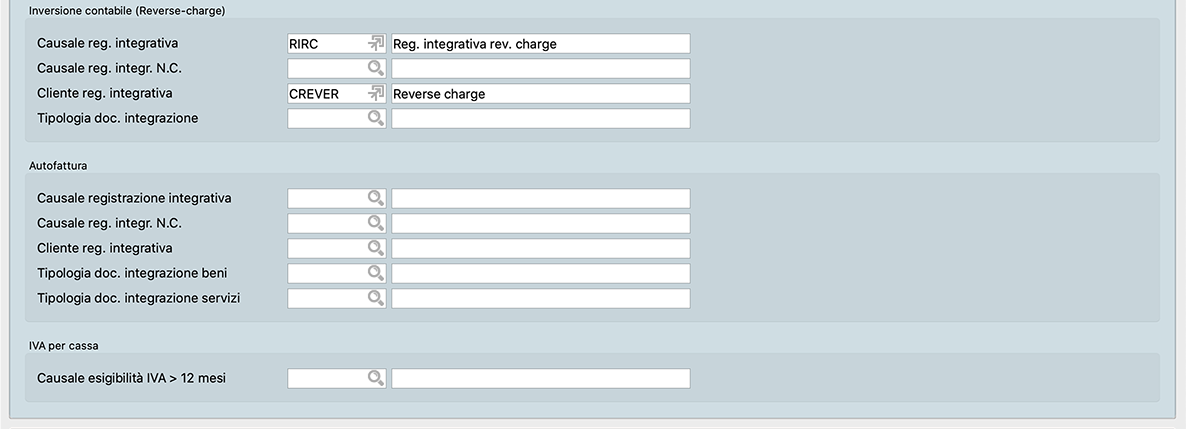Image resolution: width=1186 pixels, height=429 pixels.
Task: Search Causale registrazione integrativa in Autofattura
Action: coord(376,198)
